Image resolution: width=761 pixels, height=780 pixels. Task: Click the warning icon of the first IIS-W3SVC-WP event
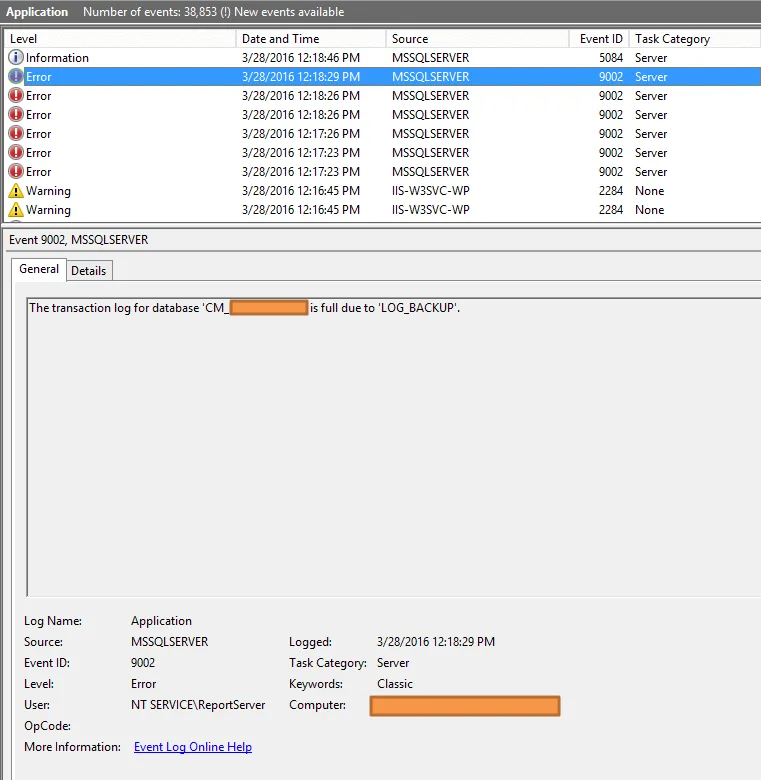pos(16,191)
